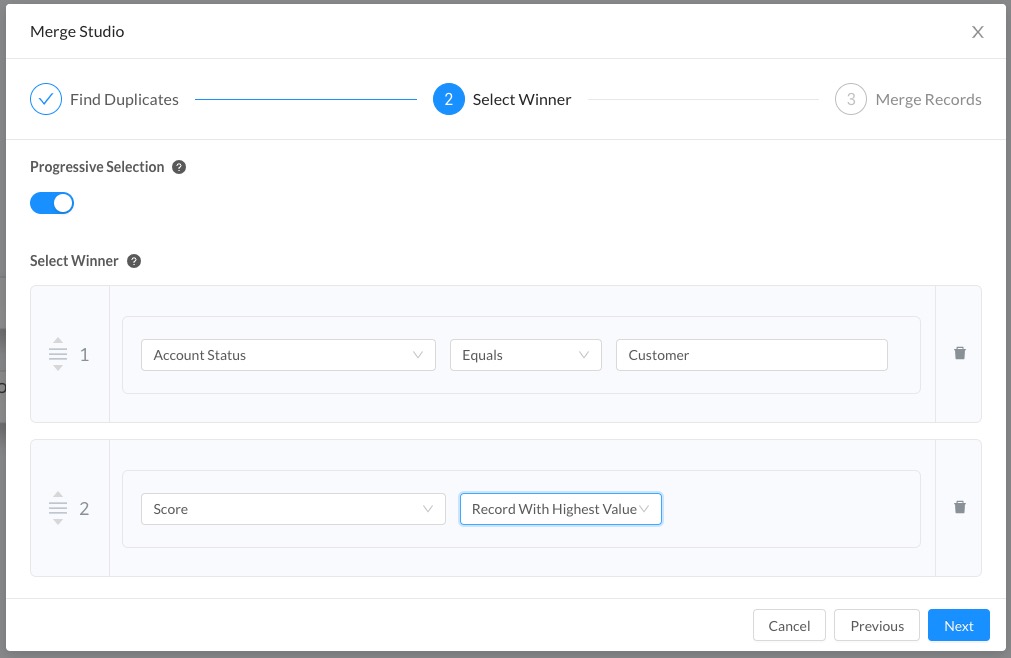Open the Record With Highest Value dropdown

coord(560,509)
